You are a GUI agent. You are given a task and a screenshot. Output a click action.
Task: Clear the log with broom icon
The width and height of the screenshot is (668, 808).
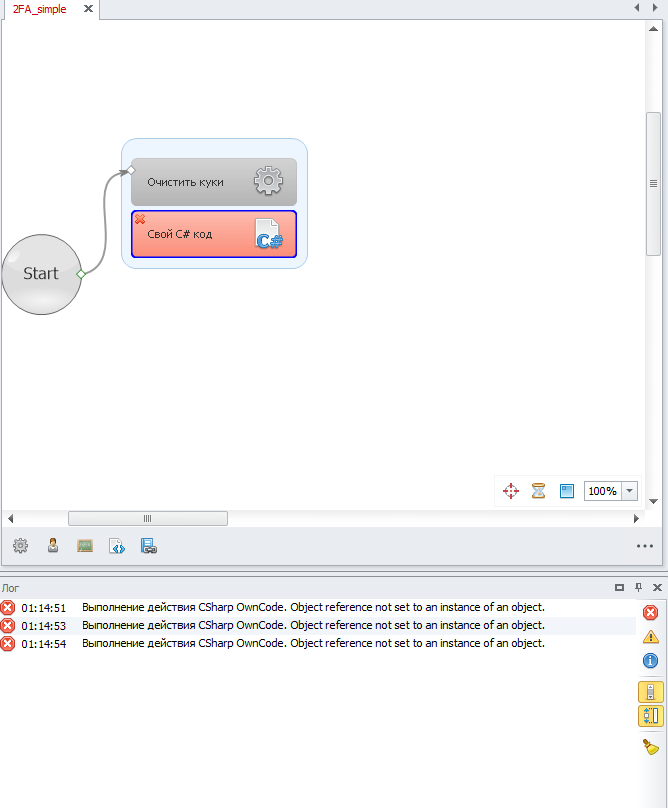coord(650,747)
